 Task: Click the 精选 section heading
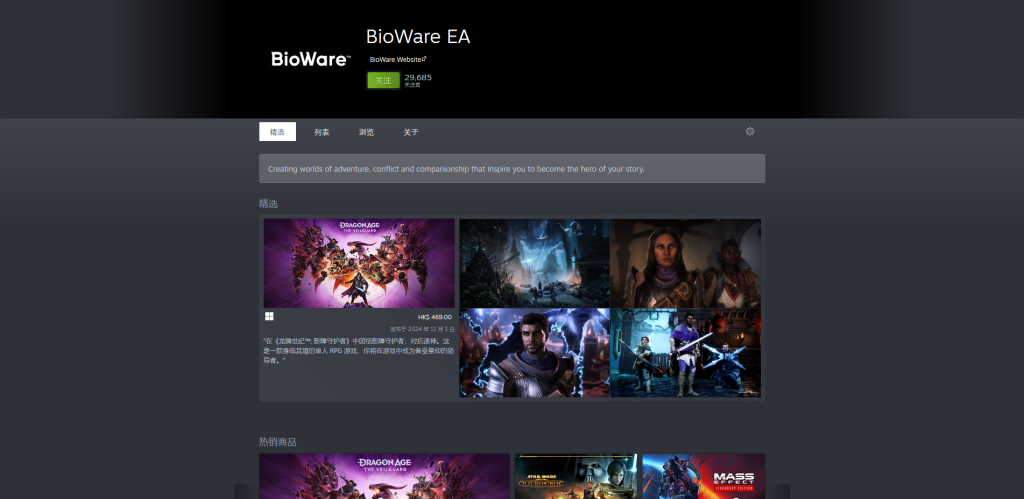(x=268, y=204)
